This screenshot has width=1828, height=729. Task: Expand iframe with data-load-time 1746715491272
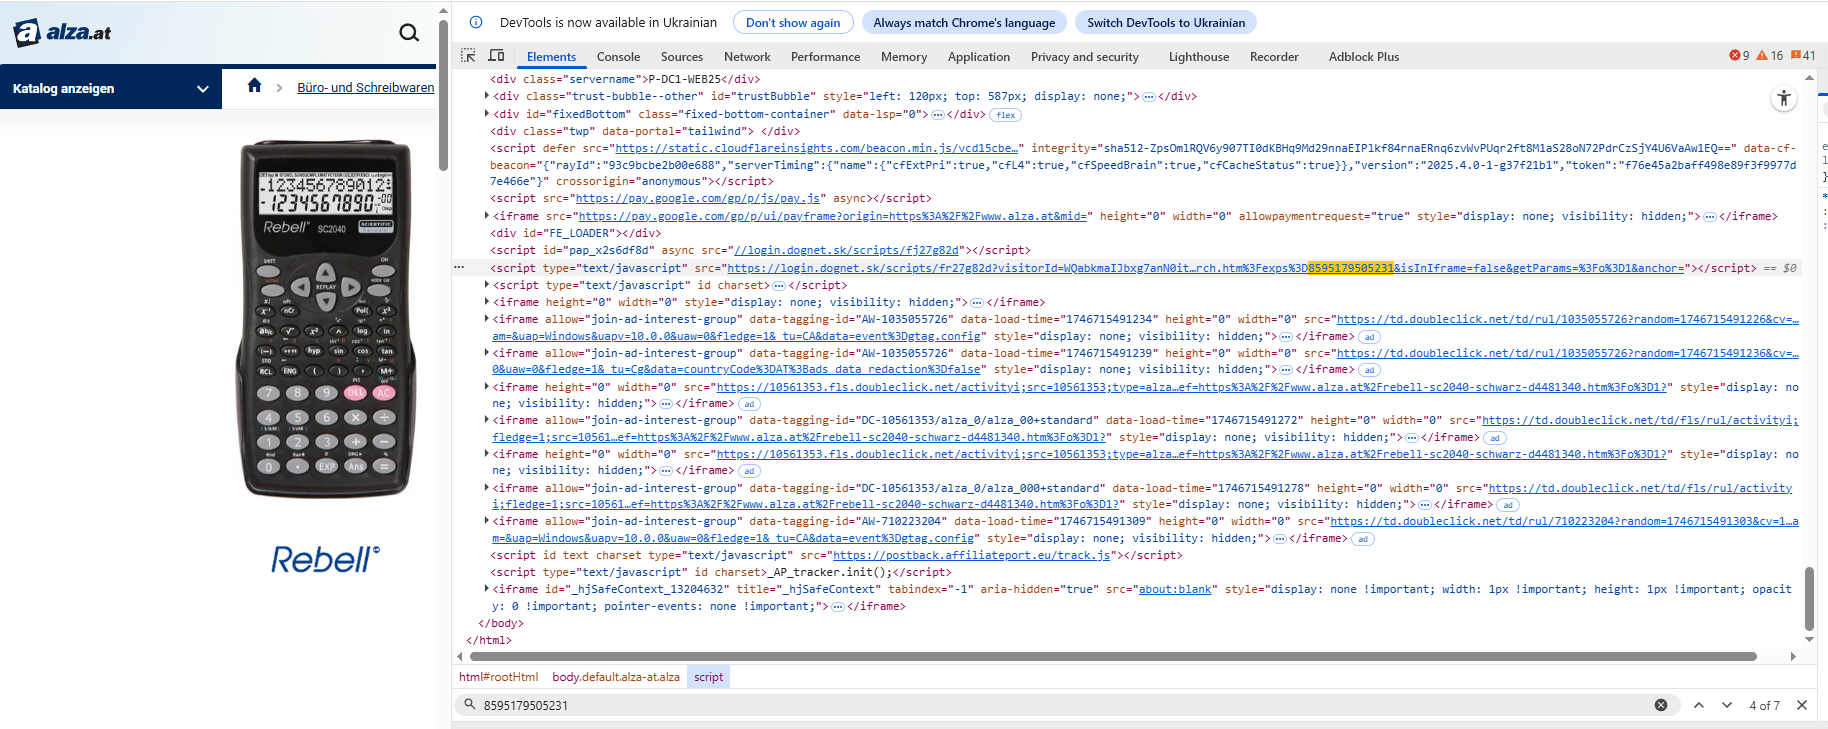pyautogui.click(x=487, y=420)
